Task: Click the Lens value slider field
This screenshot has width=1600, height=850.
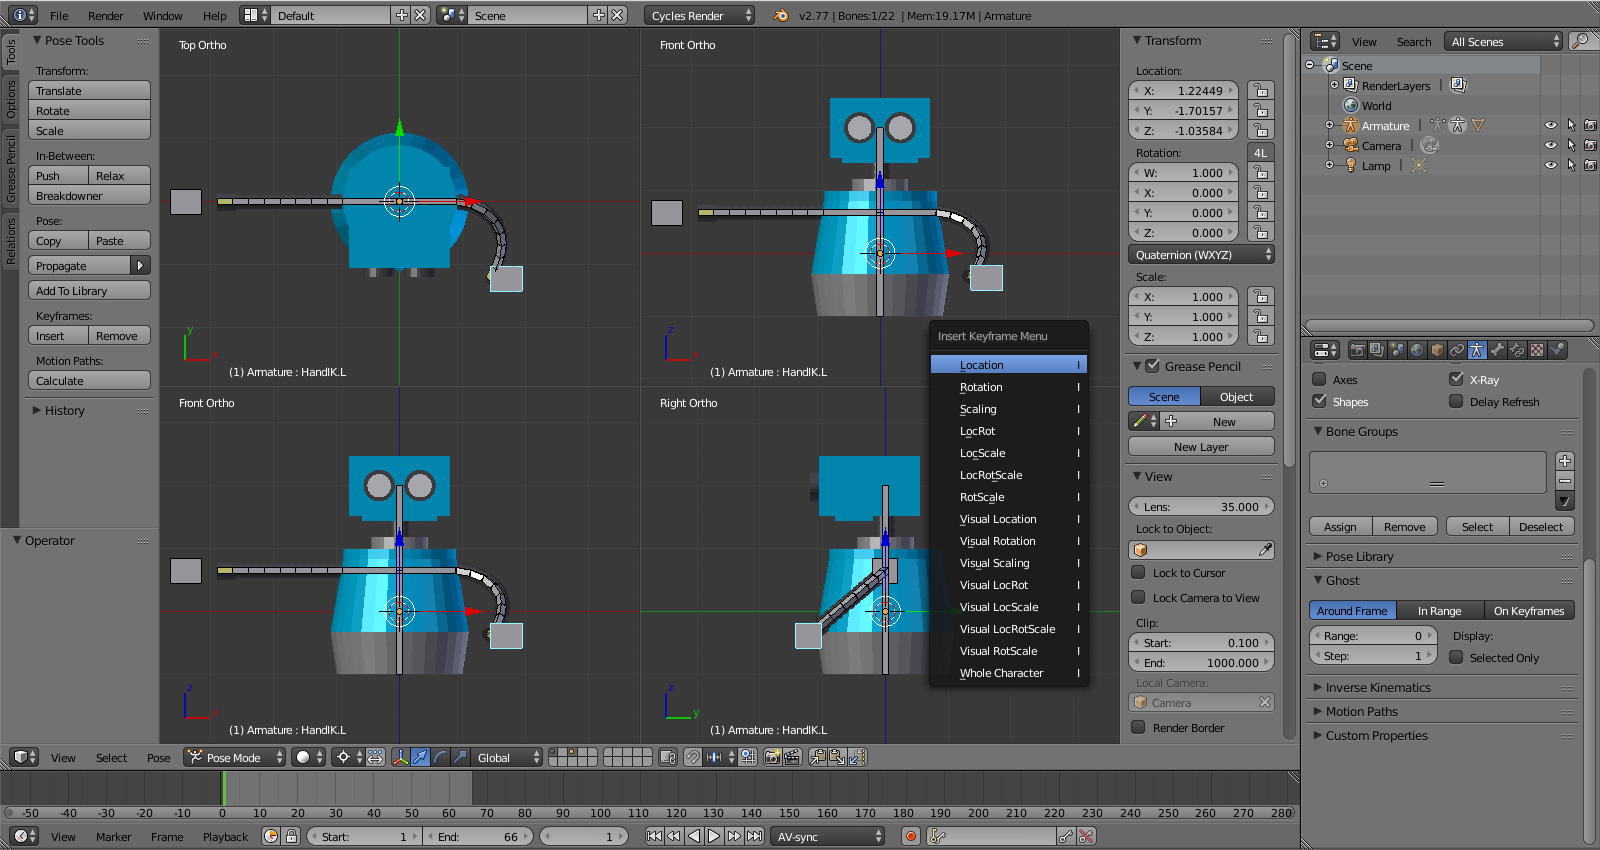Action: pos(1201,507)
